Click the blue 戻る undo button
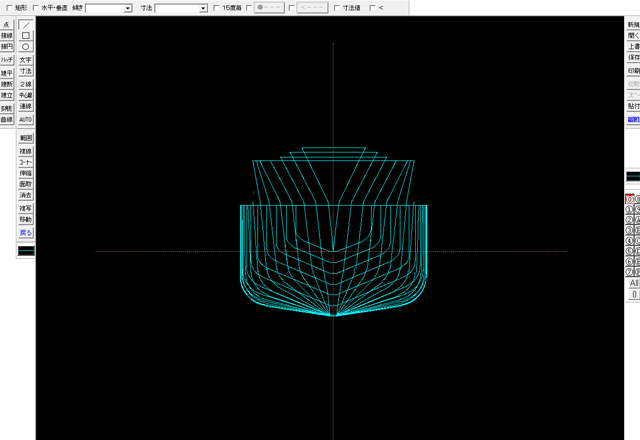640x440 pixels. coord(26,233)
